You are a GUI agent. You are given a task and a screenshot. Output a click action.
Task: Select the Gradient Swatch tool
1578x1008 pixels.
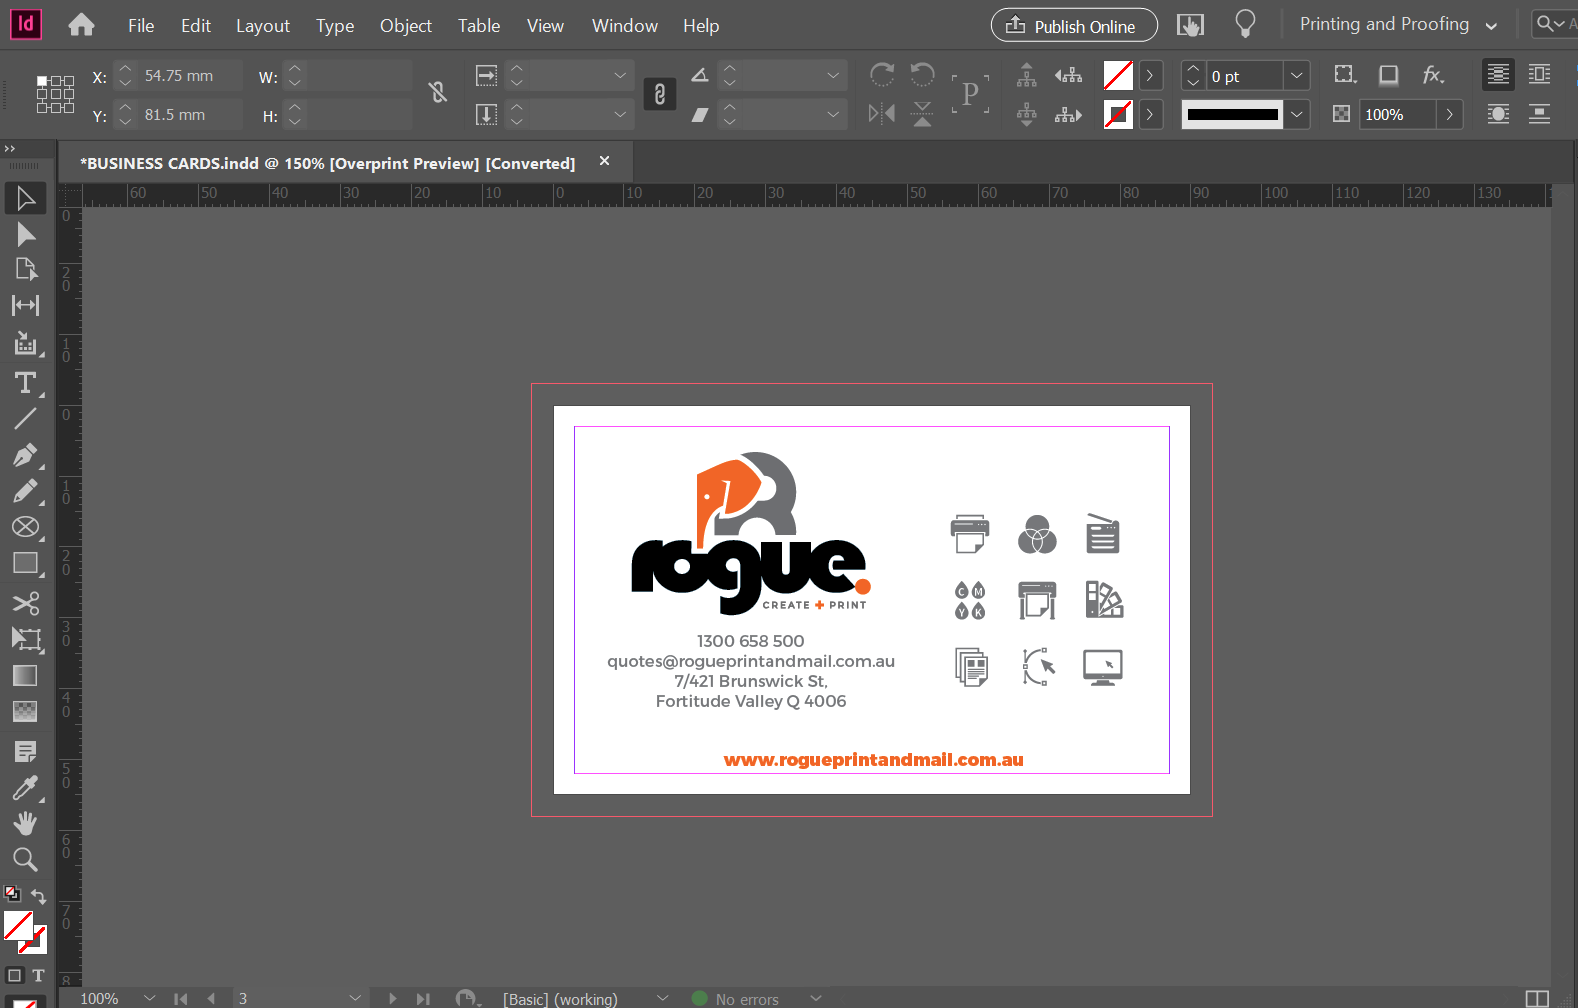[x=26, y=676]
